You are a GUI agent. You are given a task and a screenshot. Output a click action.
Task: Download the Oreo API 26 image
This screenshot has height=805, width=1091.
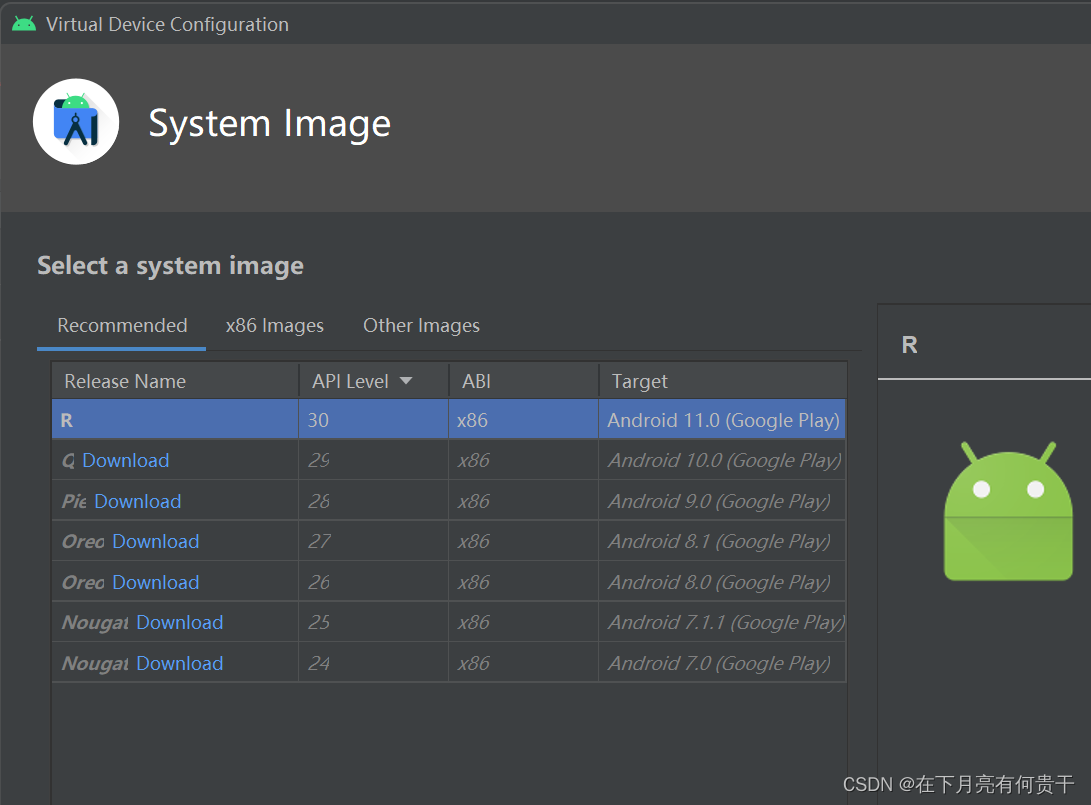point(156,582)
